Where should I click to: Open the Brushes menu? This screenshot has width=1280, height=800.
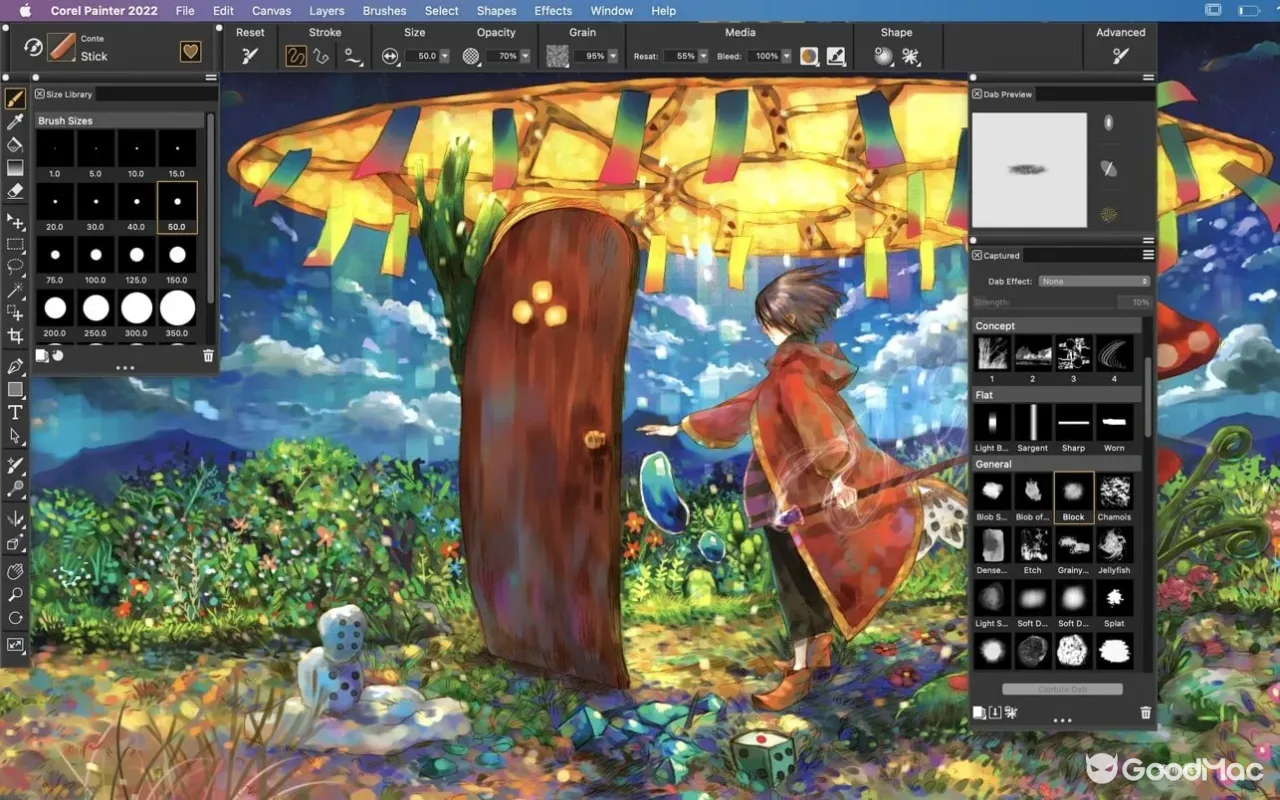tap(384, 11)
